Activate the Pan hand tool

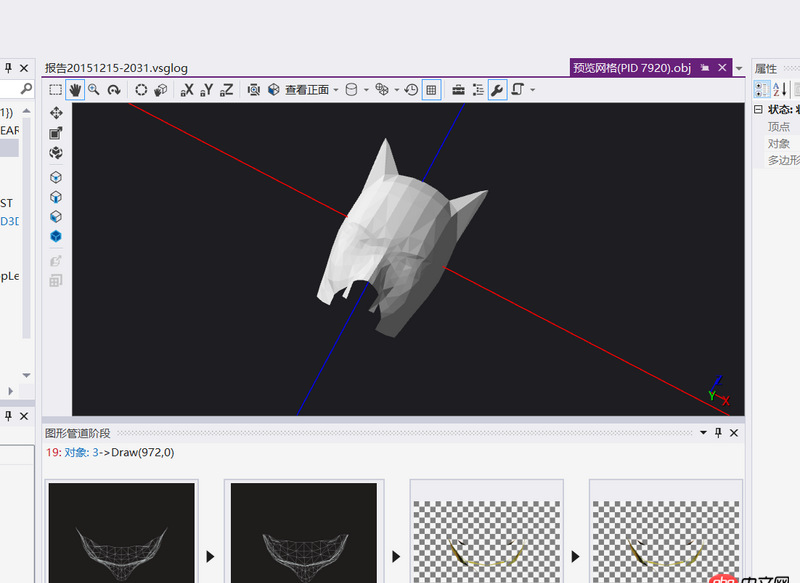pos(75,90)
